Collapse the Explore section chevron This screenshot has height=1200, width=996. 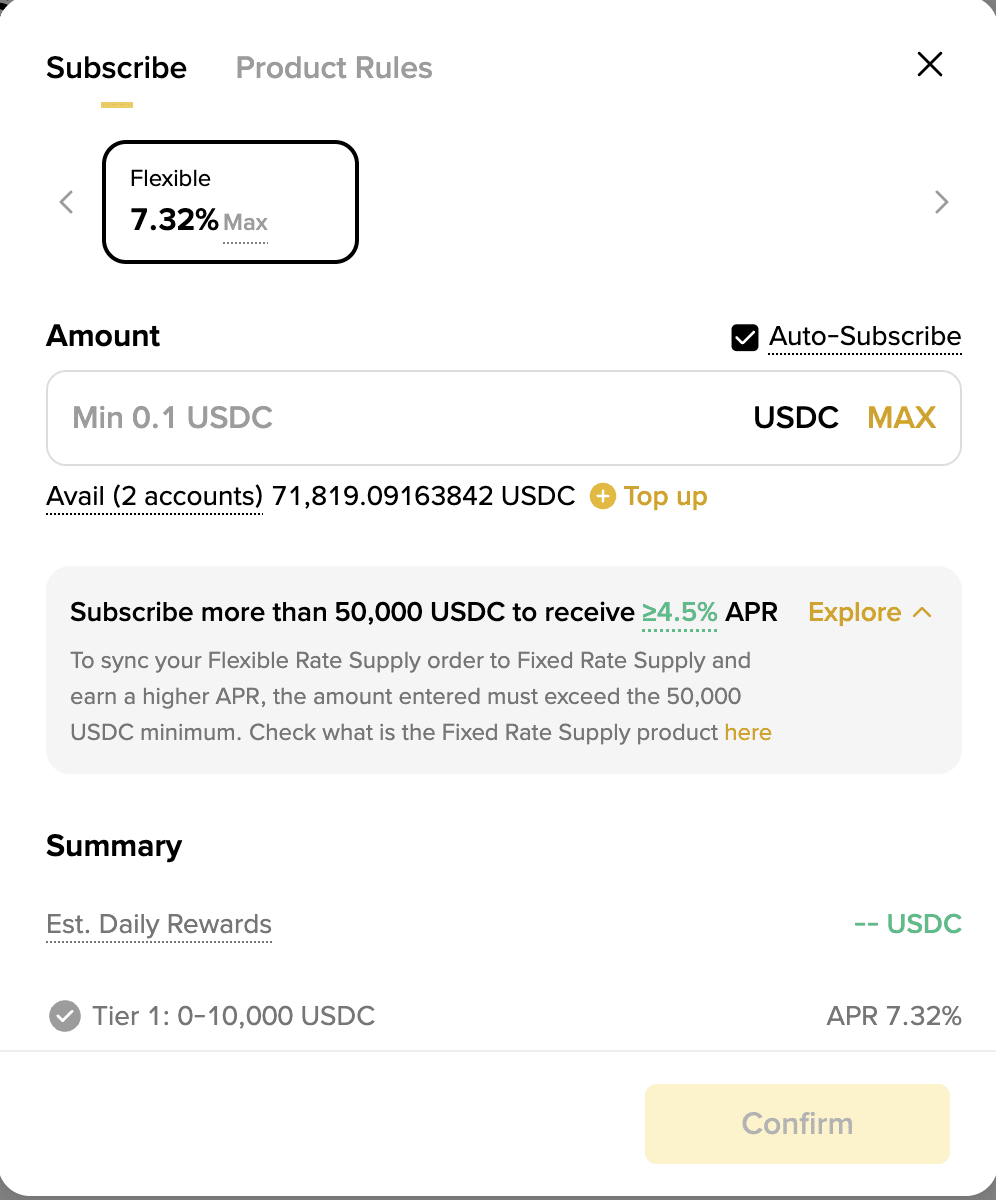[x=923, y=612]
